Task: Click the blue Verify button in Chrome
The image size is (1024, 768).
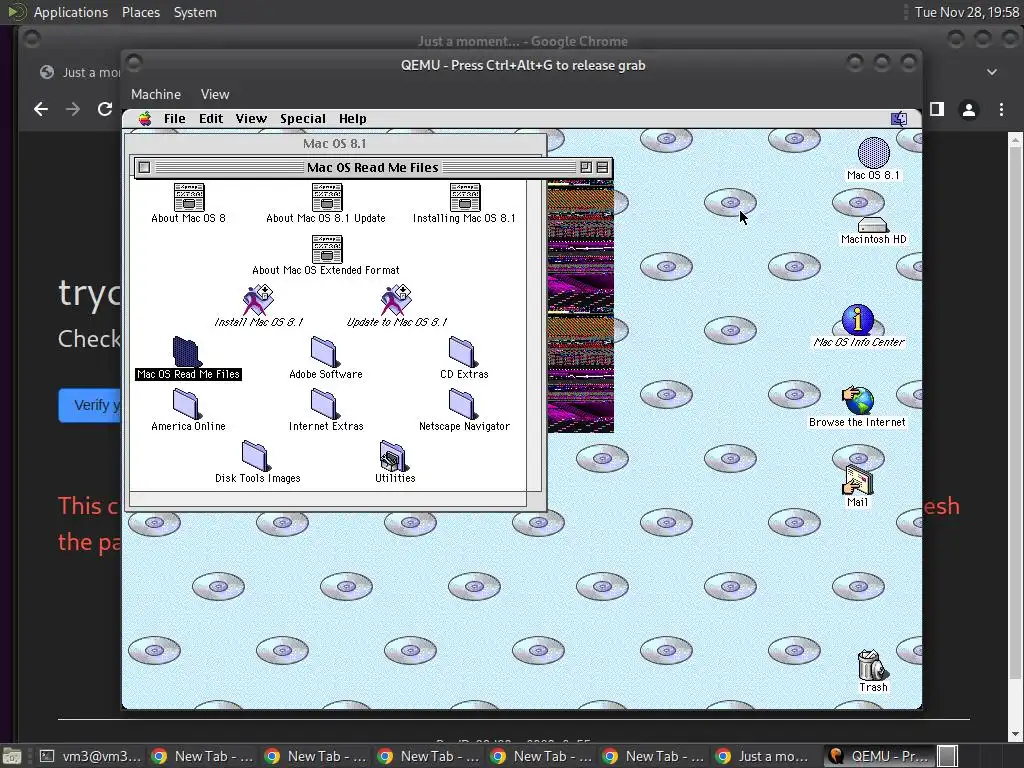Action: point(89,405)
